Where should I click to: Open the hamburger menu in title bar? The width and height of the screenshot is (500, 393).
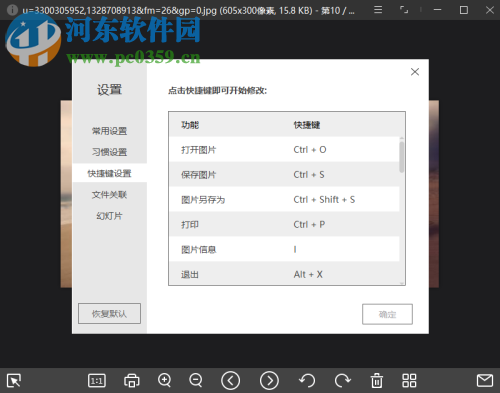378,10
